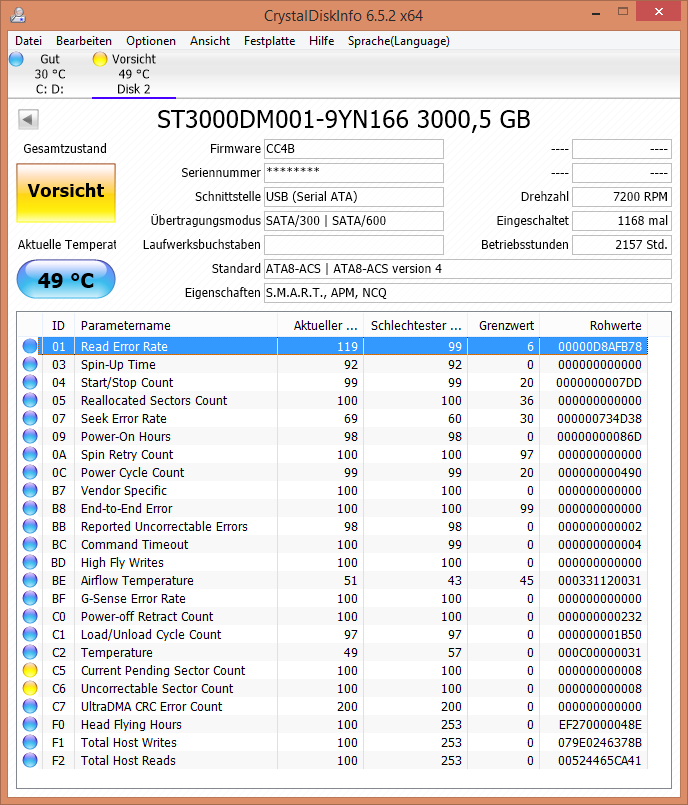Click the status orb of Vendor Specific
The image size is (688, 805).
point(30,490)
